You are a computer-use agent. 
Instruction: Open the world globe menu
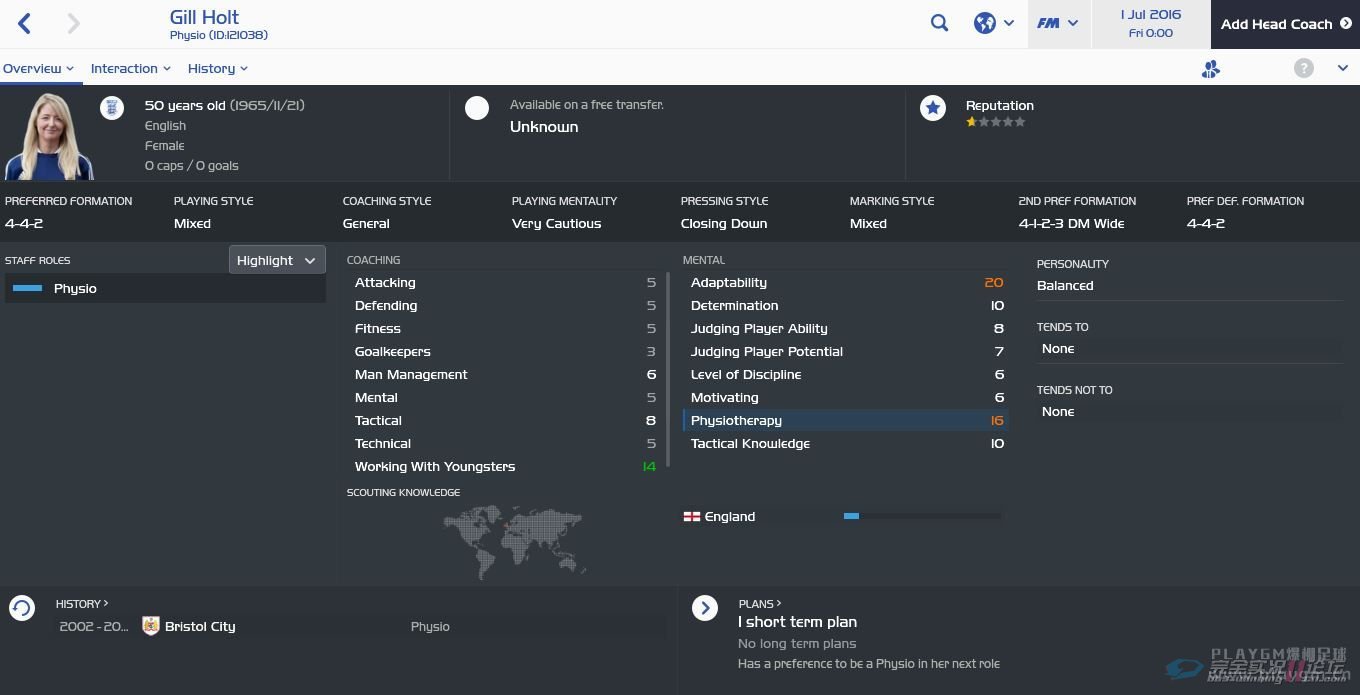pyautogui.click(x=994, y=23)
